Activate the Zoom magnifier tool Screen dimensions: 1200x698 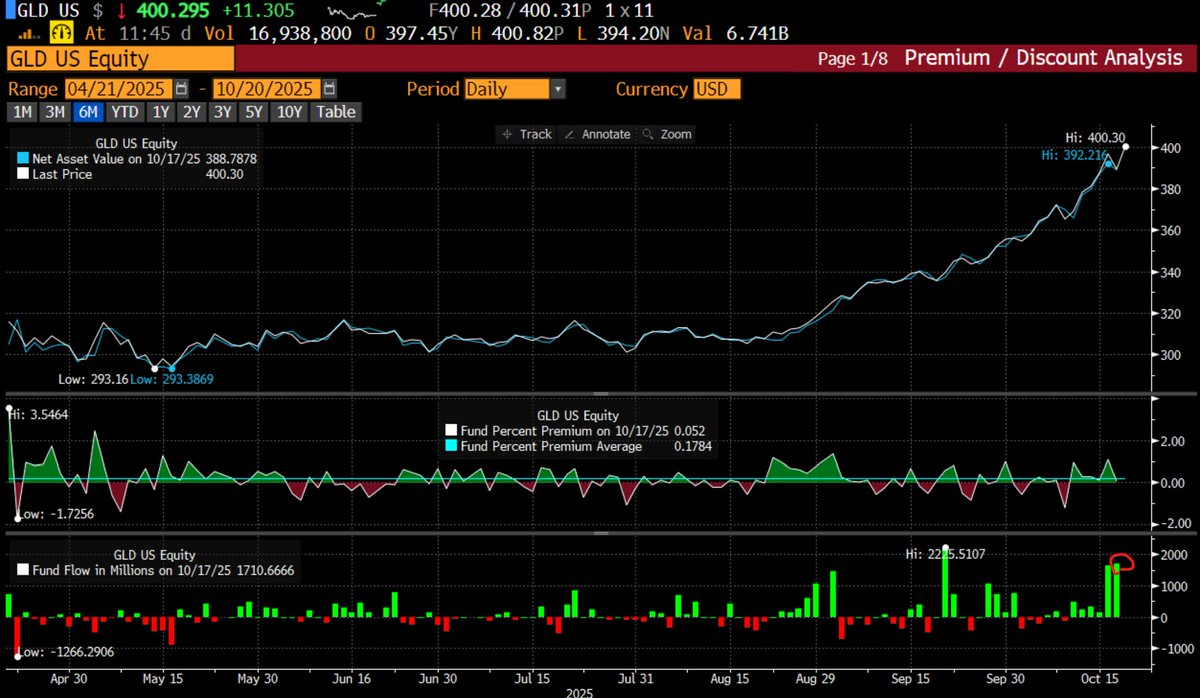coord(667,134)
